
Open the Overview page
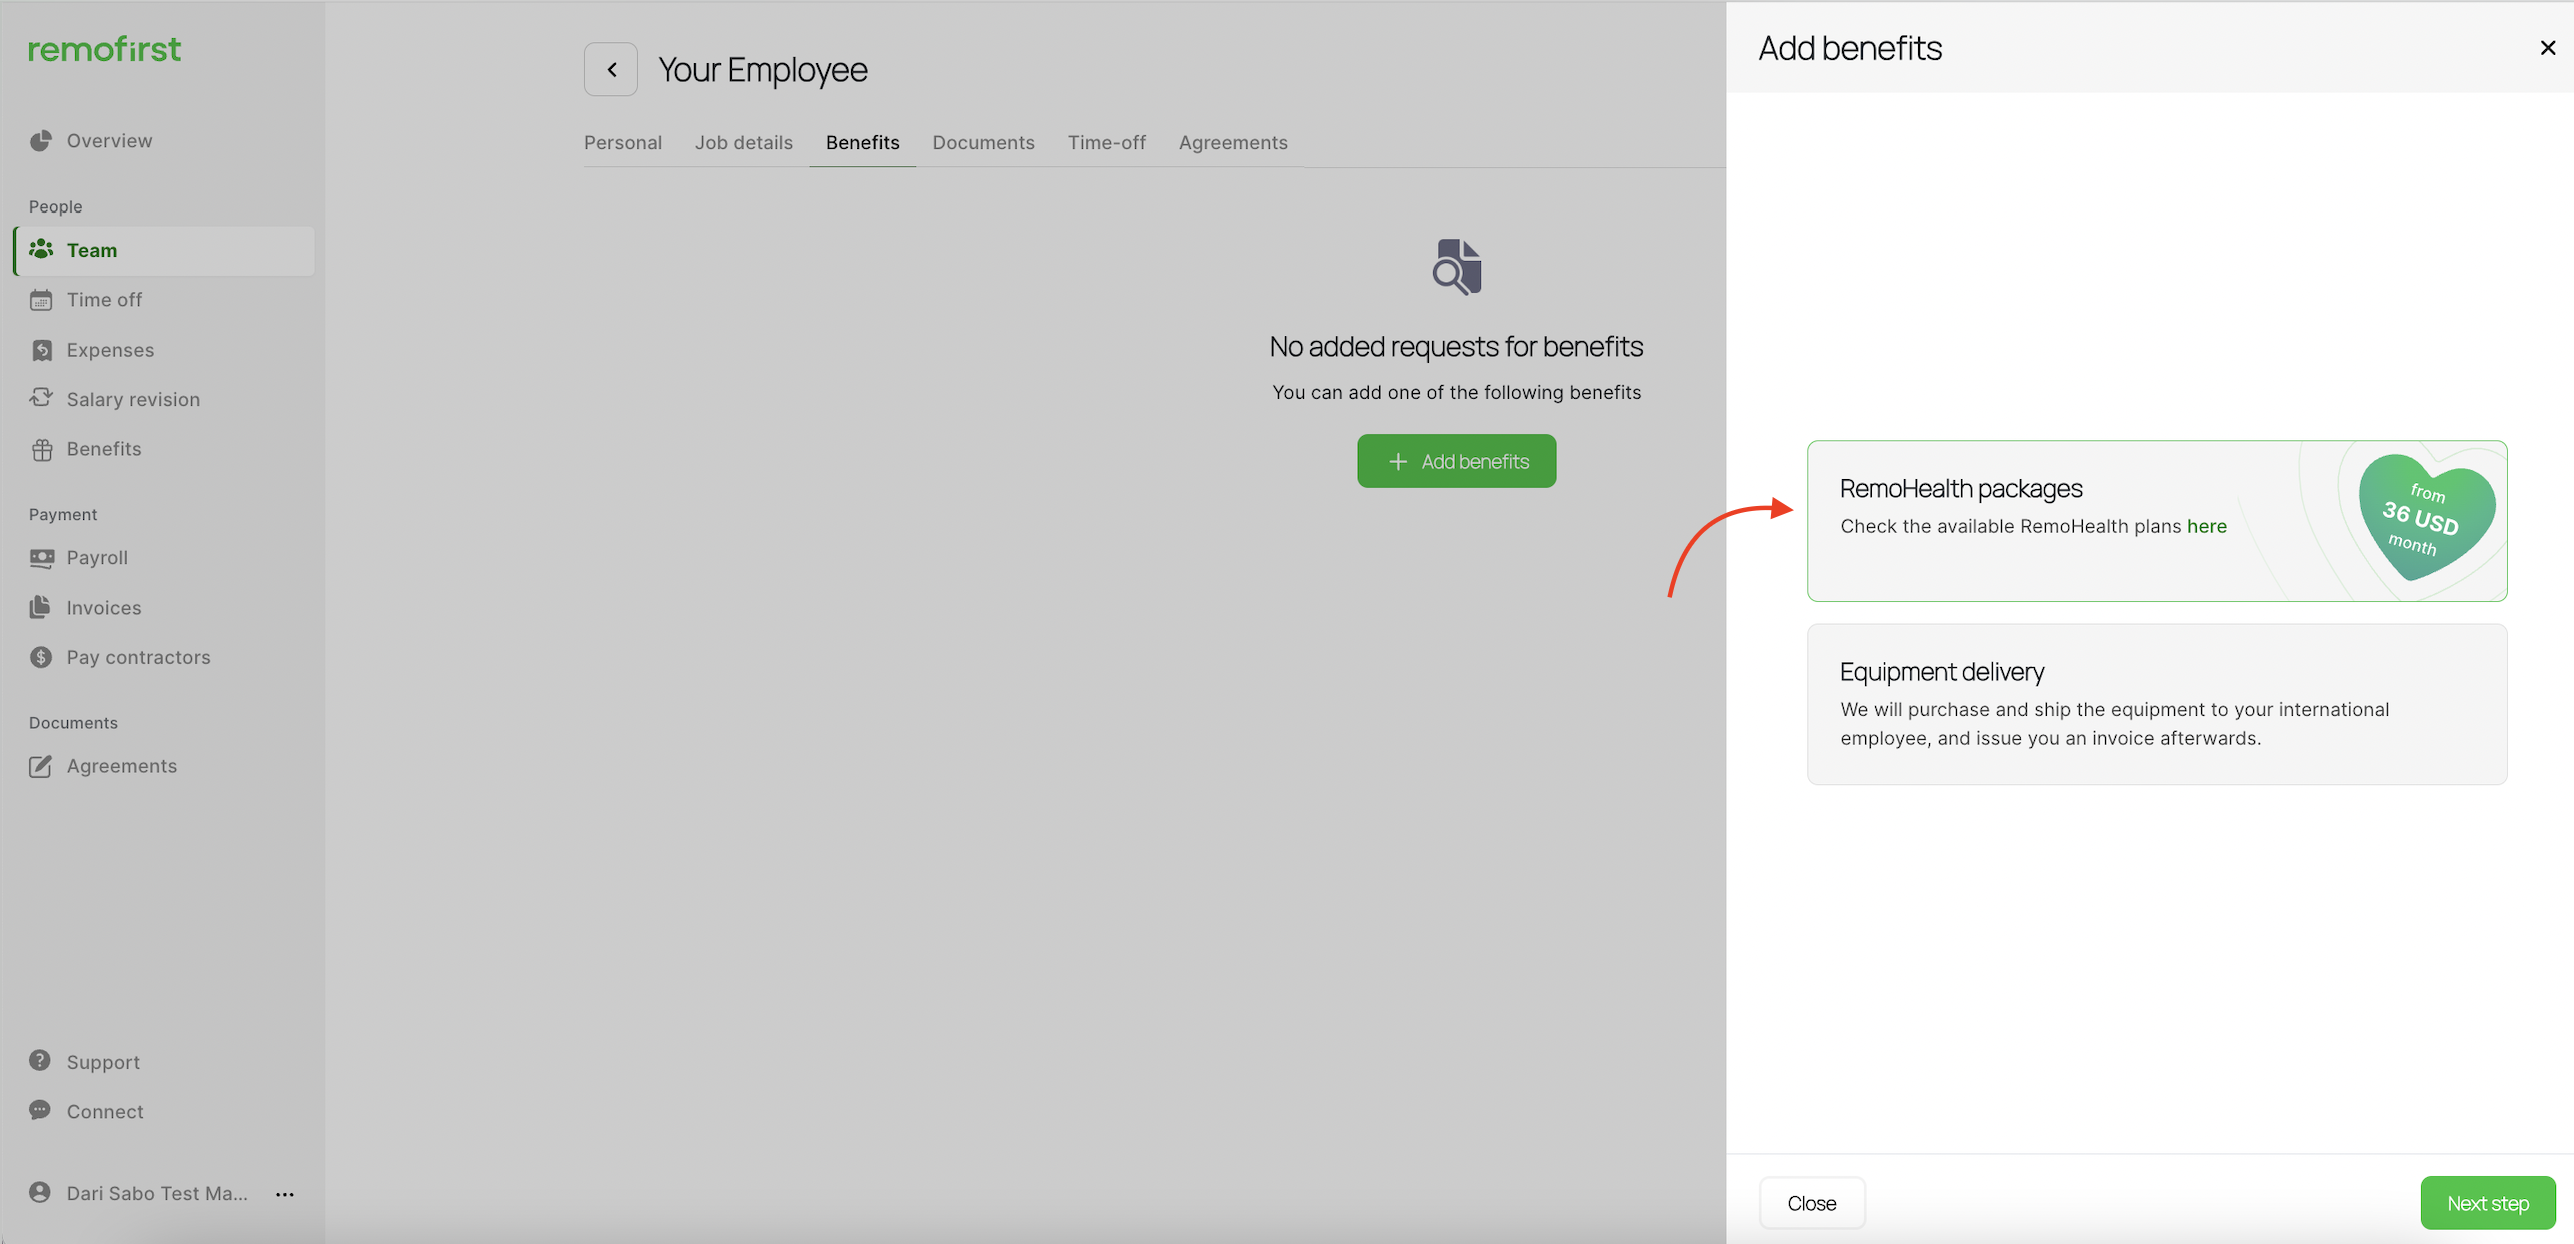[110, 141]
